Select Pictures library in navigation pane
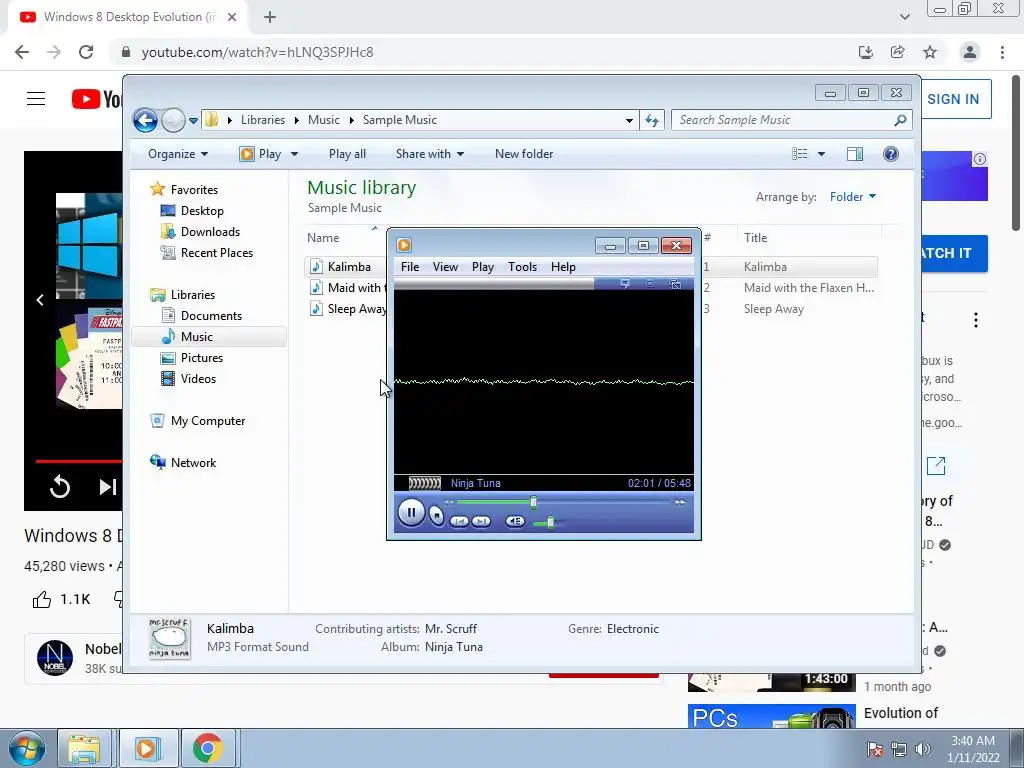 (202, 358)
